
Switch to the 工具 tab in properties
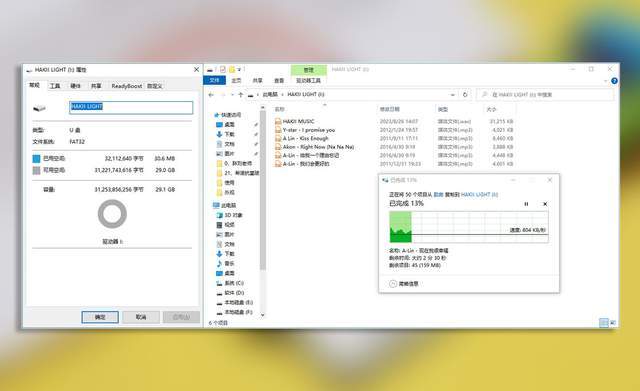[x=55, y=86]
